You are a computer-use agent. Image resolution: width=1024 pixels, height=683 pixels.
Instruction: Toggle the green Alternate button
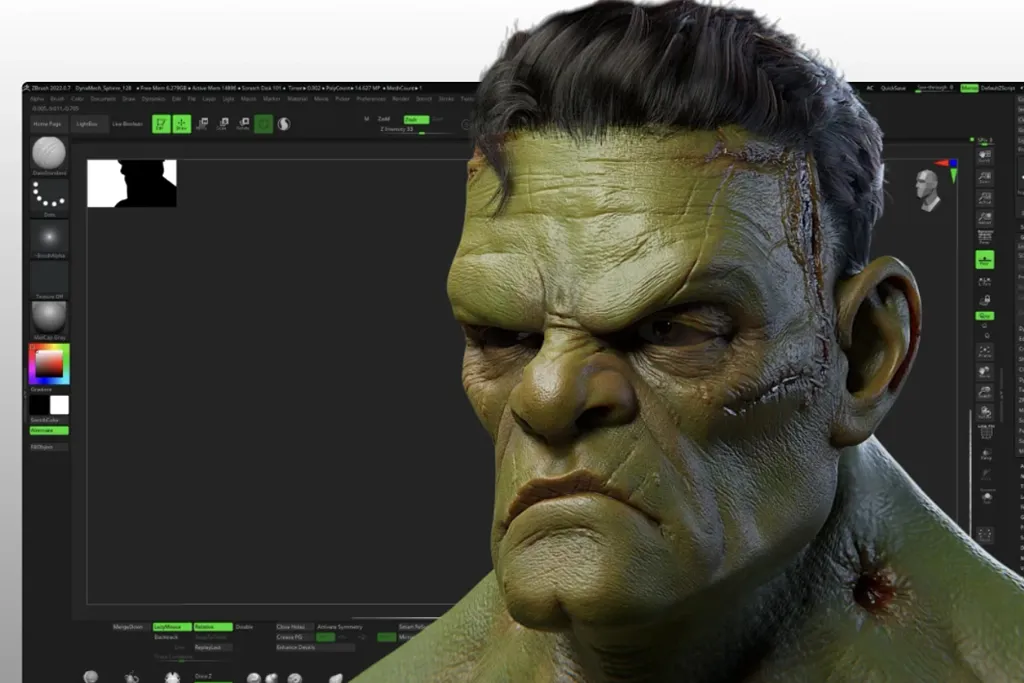[49, 431]
